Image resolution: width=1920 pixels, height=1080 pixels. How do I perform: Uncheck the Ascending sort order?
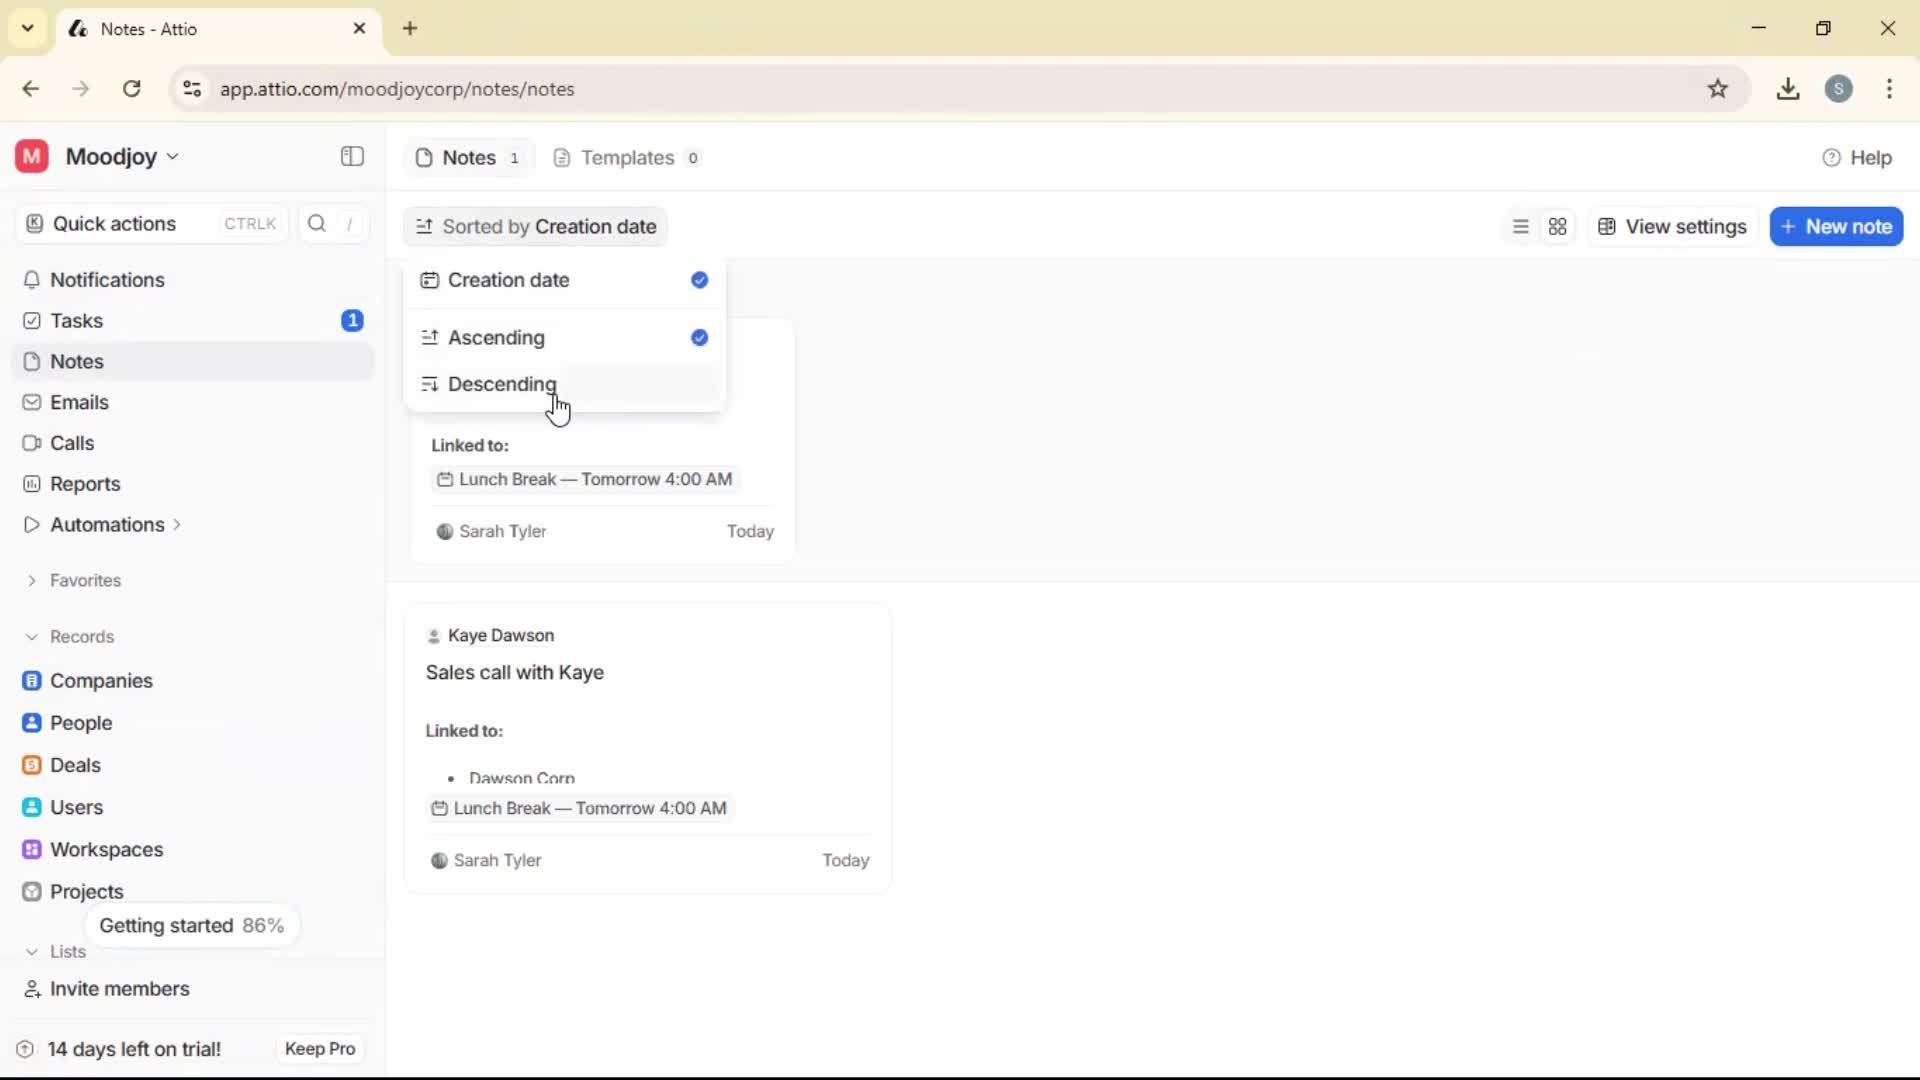pos(698,338)
